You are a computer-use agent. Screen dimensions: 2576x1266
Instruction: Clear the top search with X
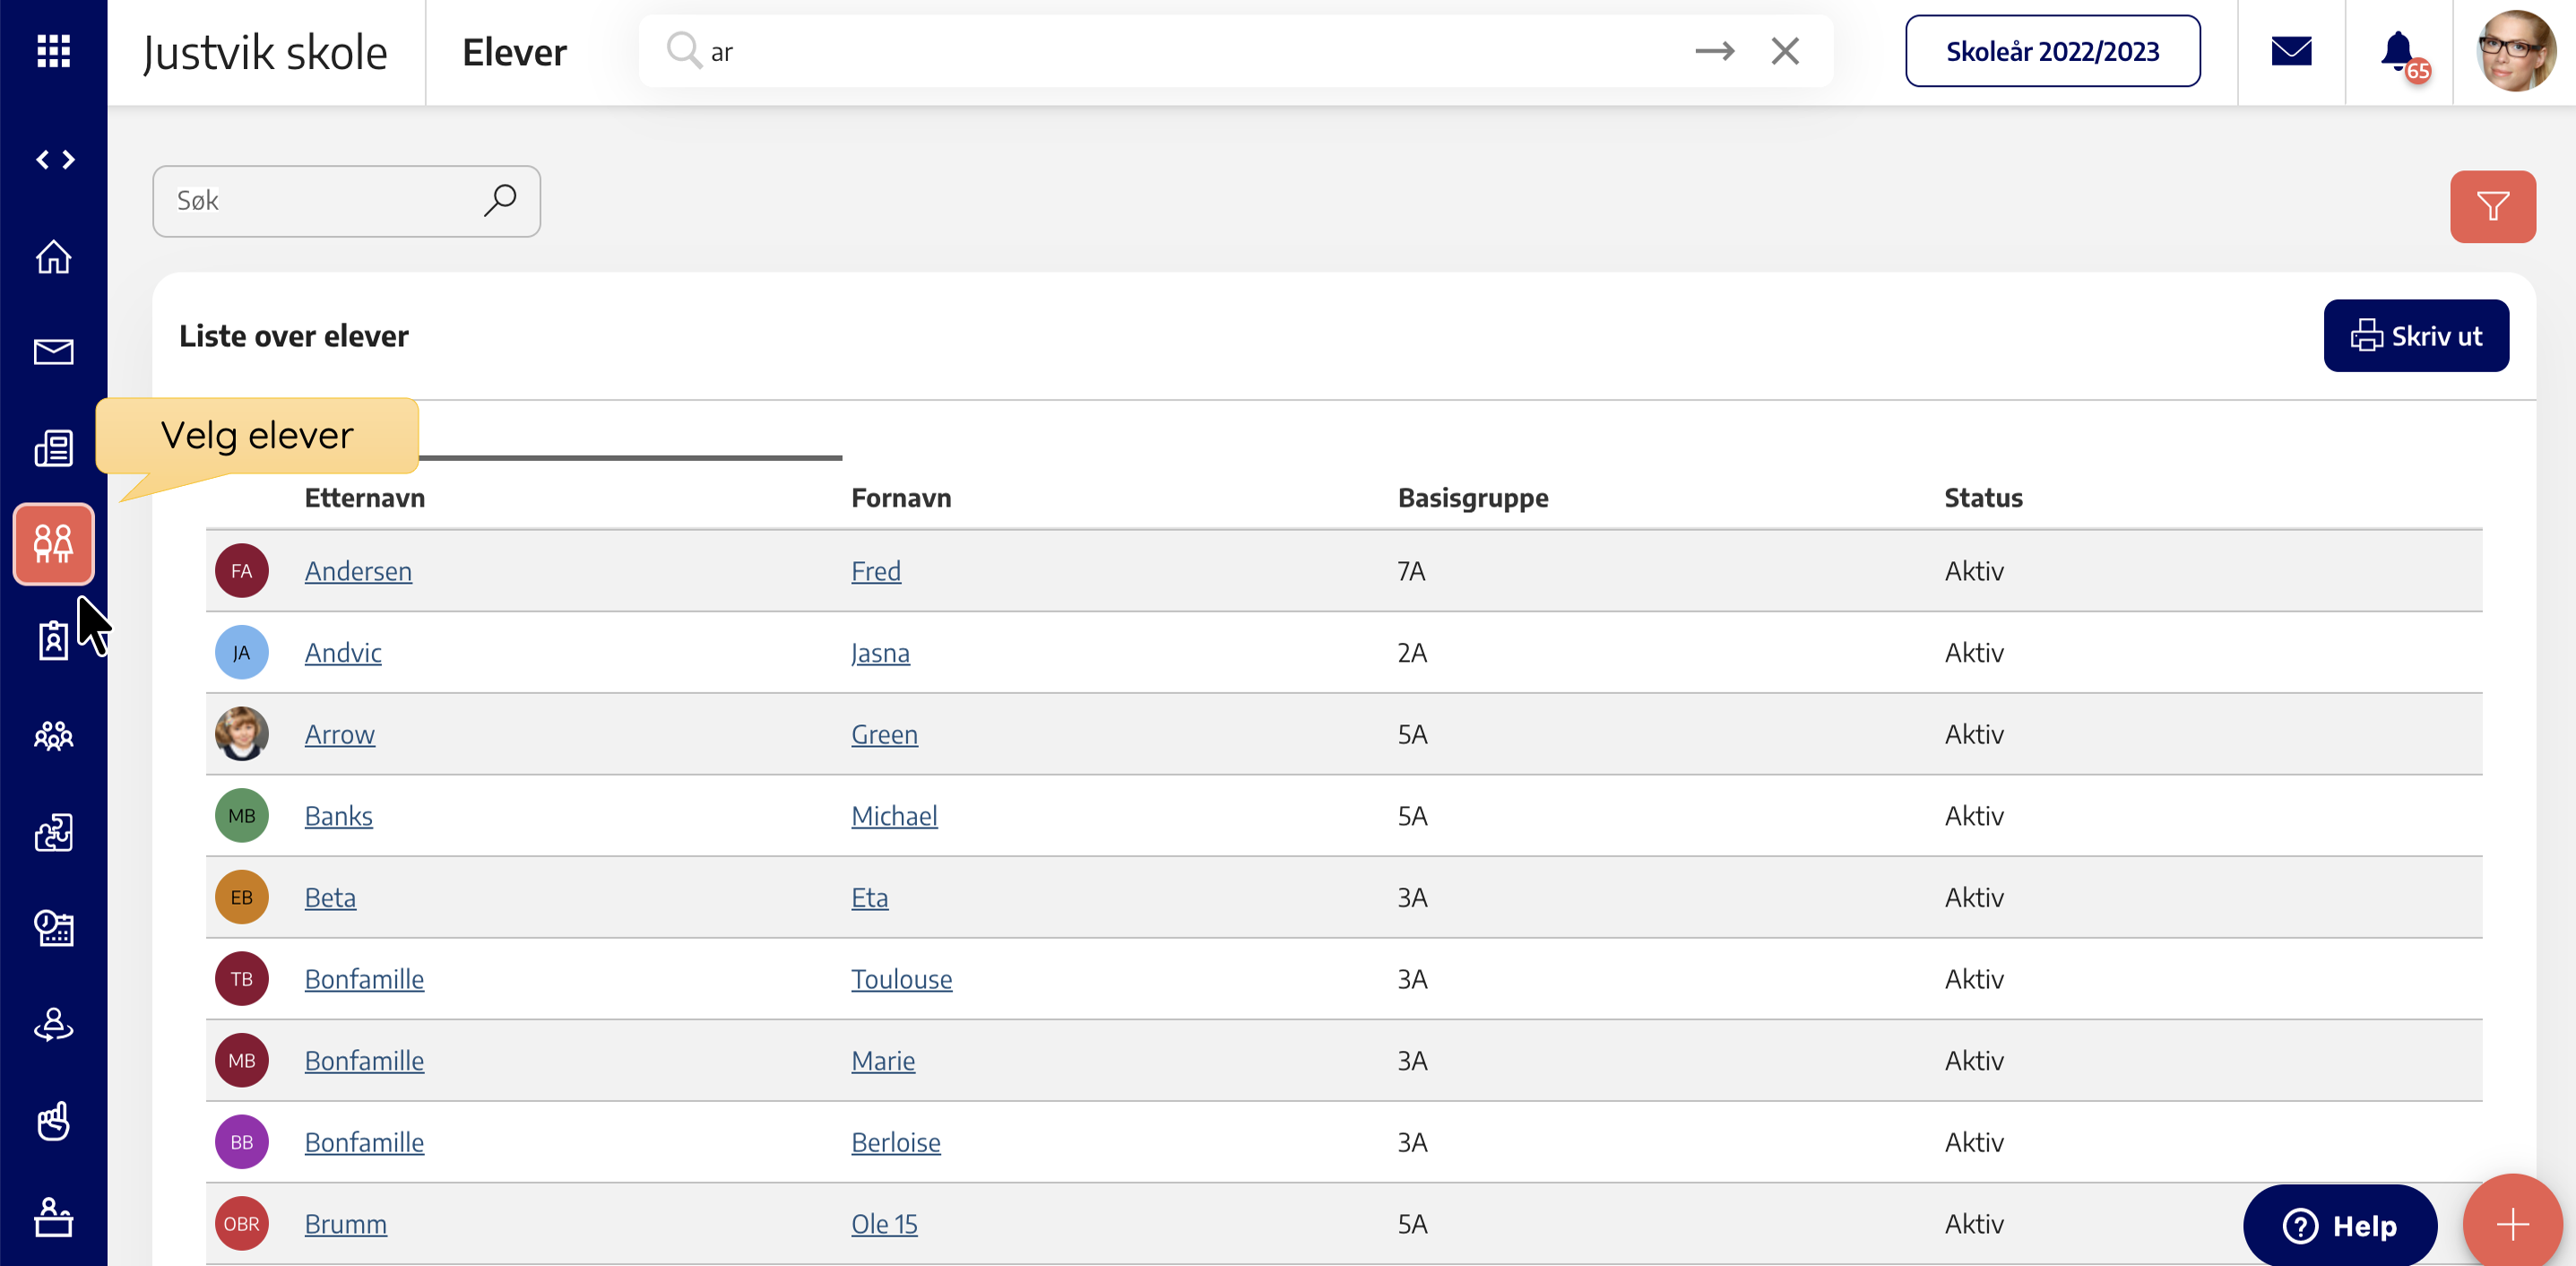tap(1785, 51)
